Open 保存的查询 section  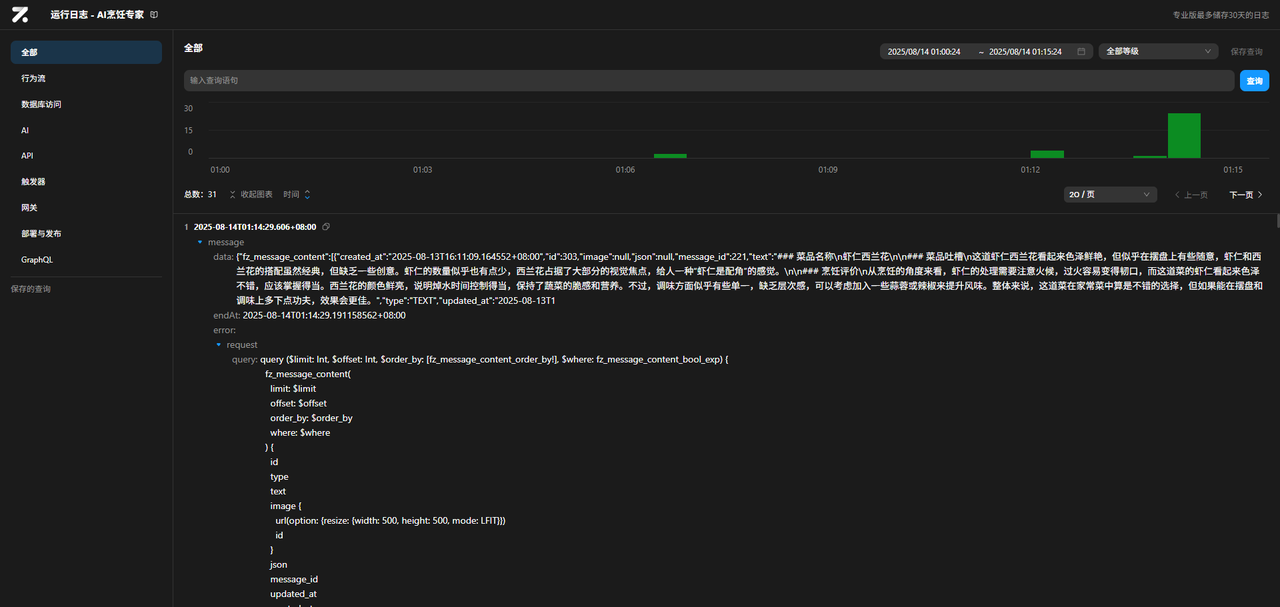click(x=30, y=289)
